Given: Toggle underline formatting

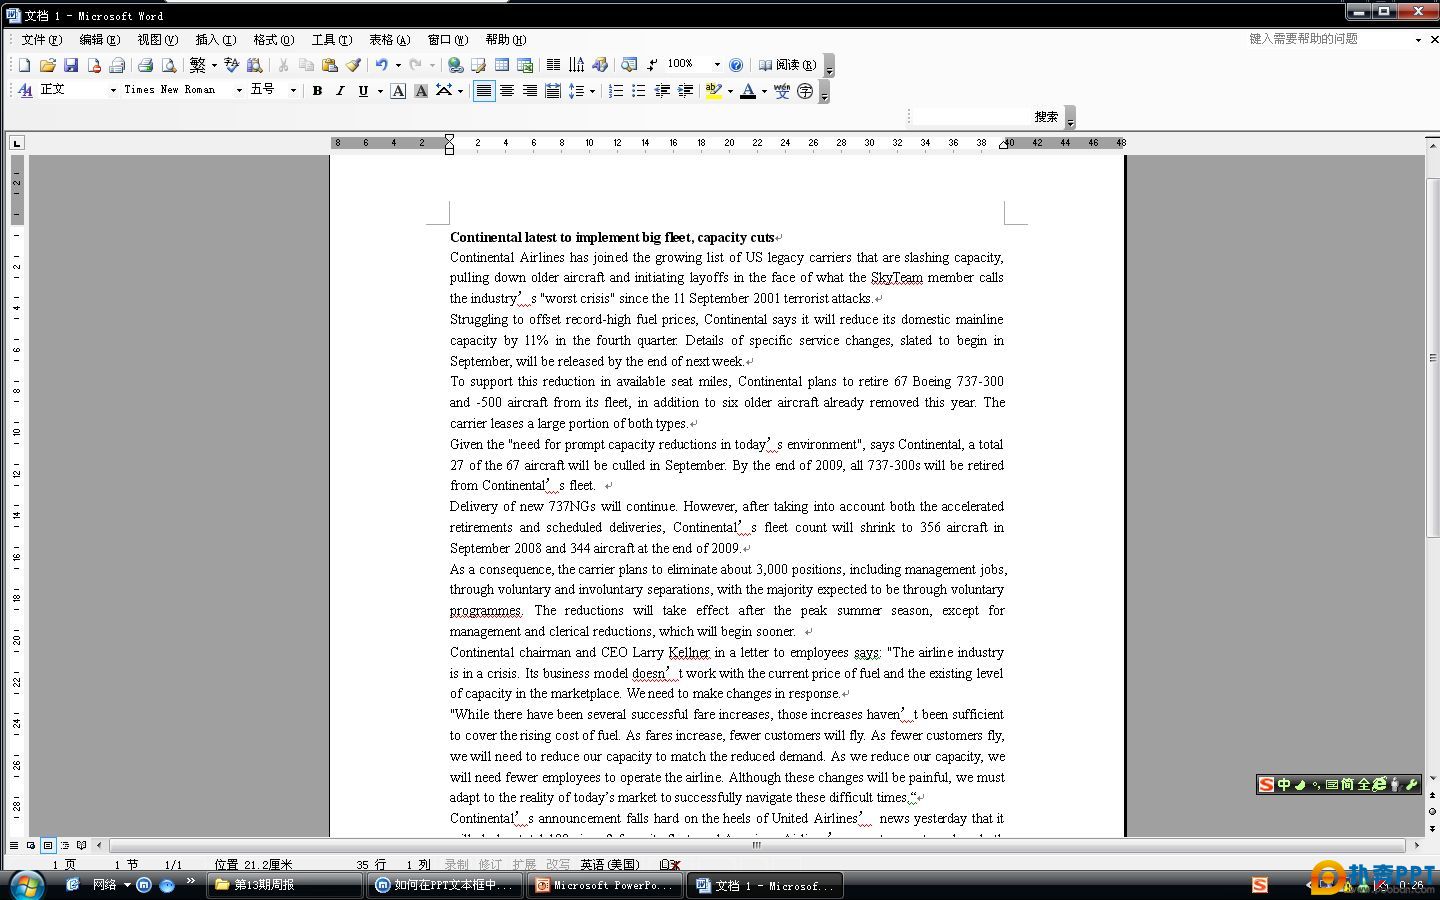Looking at the screenshot, I should [x=363, y=91].
